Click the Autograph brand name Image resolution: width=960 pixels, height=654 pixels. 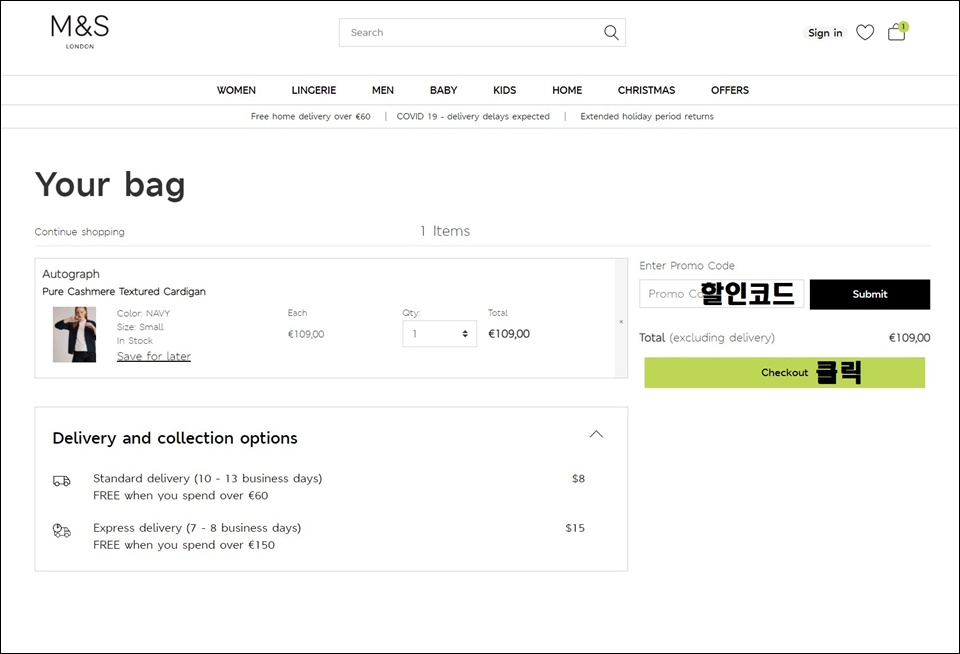coord(71,274)
